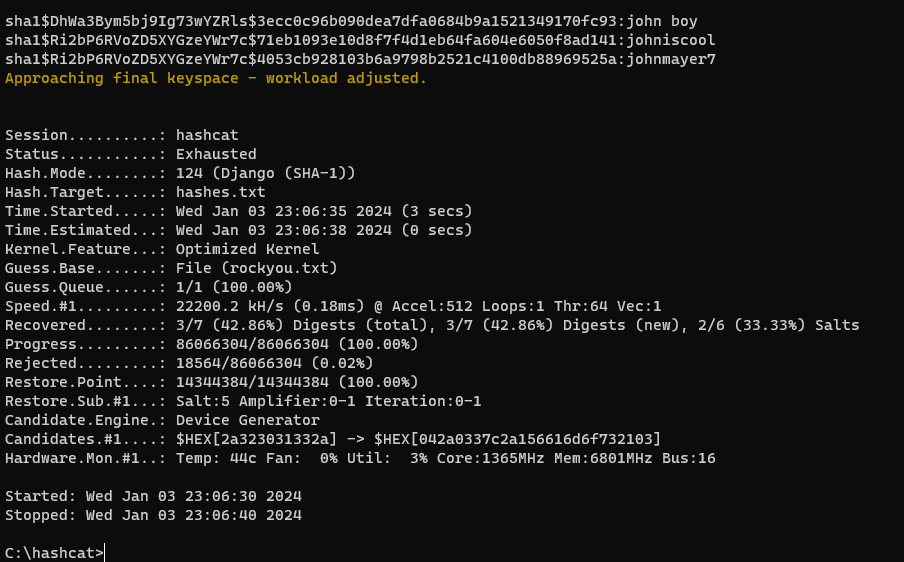The image size is (904, 562).
Task: Click the Rejected value "18564/86066304 (0.02%)"
Action: tap(274, 363)
